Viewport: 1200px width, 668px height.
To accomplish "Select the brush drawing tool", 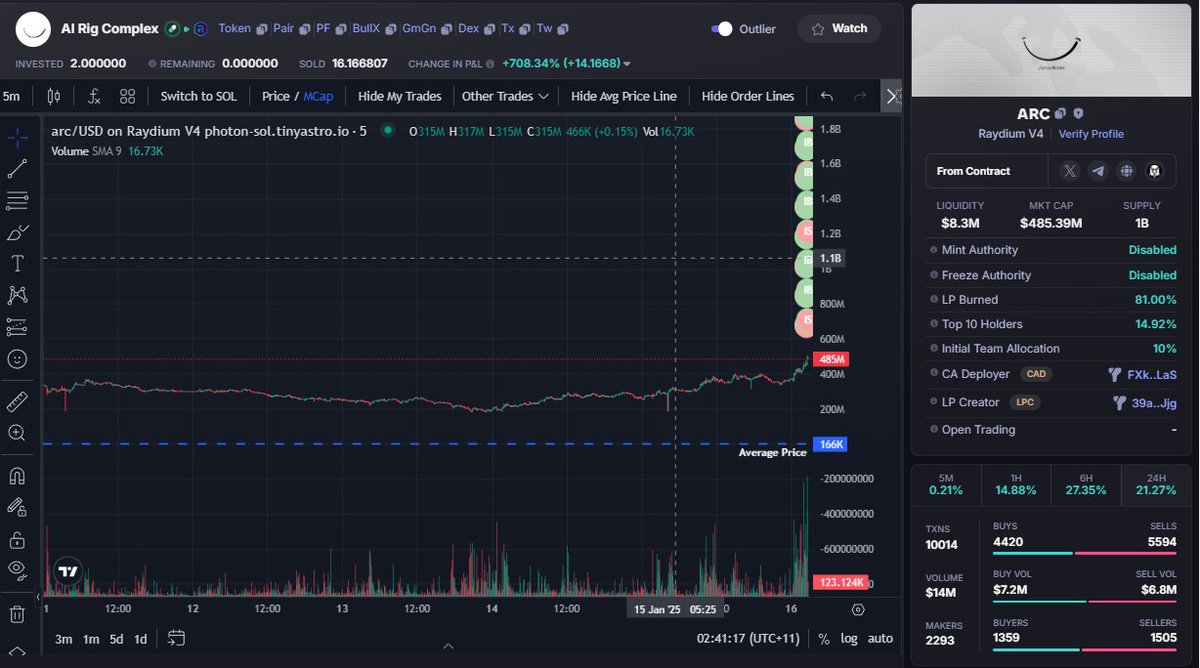I will pos(17,232).
